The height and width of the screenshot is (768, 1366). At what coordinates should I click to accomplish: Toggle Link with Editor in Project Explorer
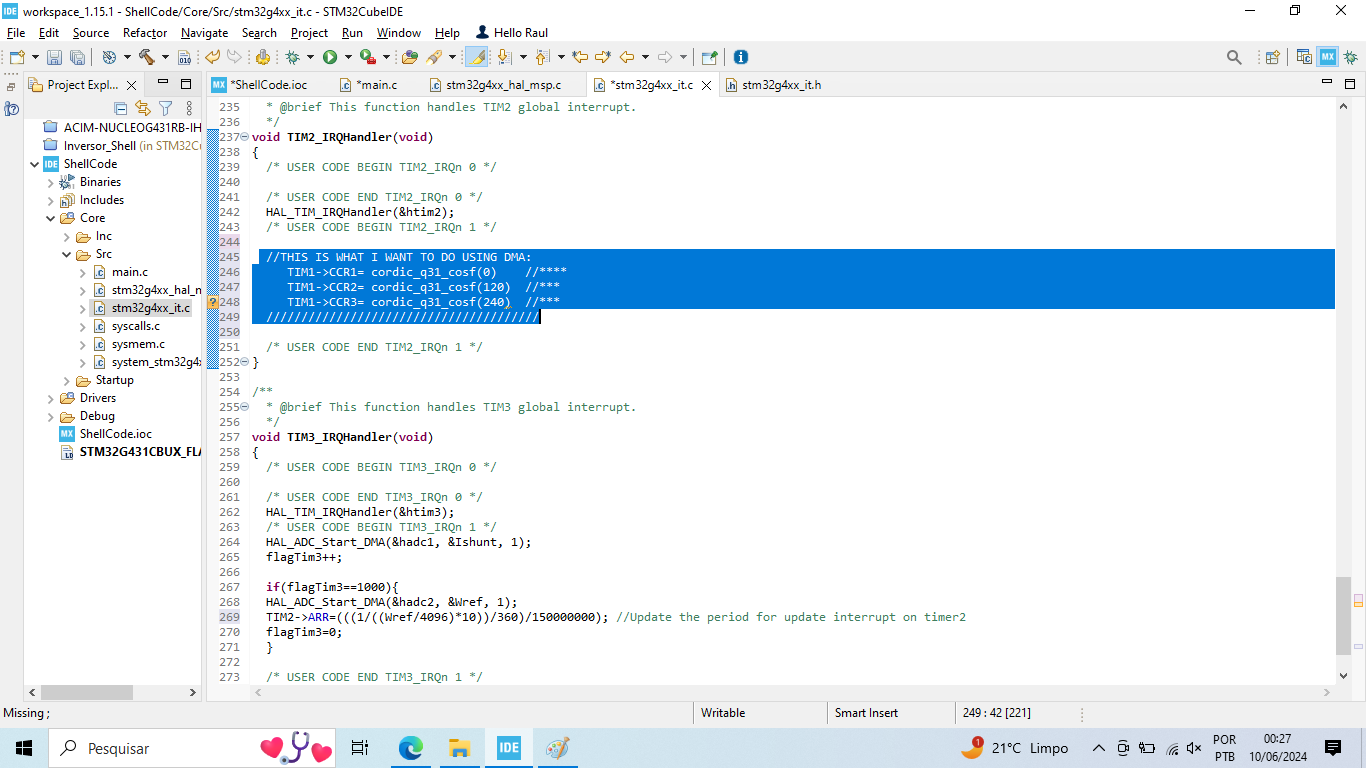[x=143, y=108]
